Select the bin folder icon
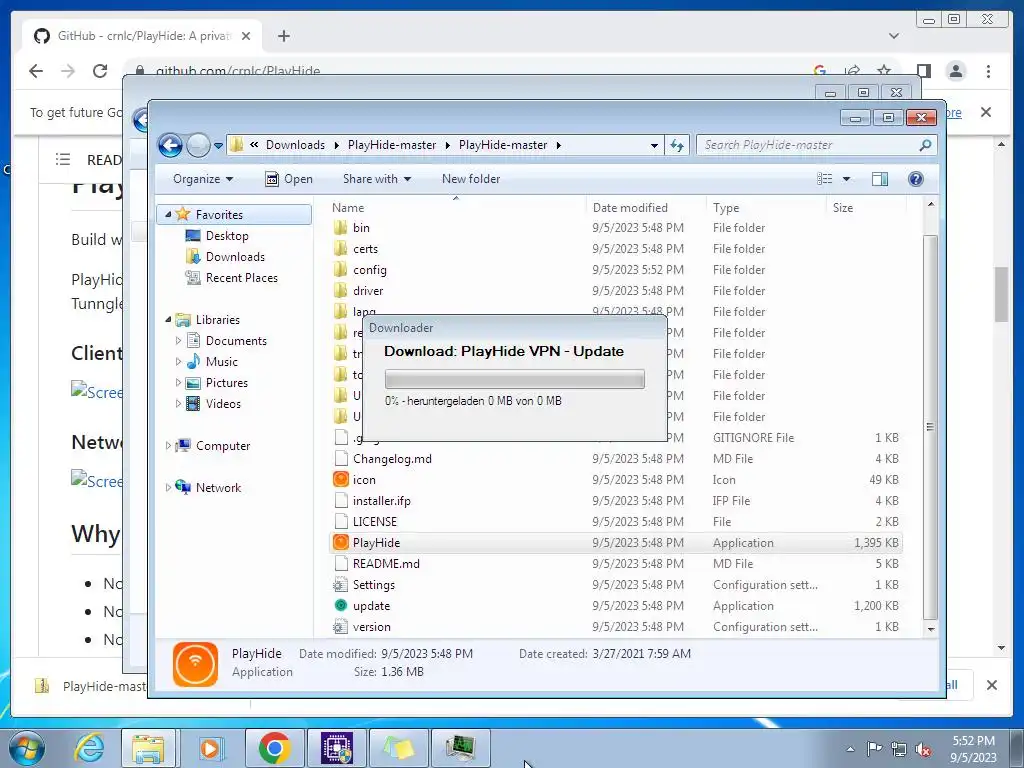This screenshot has width=1024, height=768. [x=340, y=228]
